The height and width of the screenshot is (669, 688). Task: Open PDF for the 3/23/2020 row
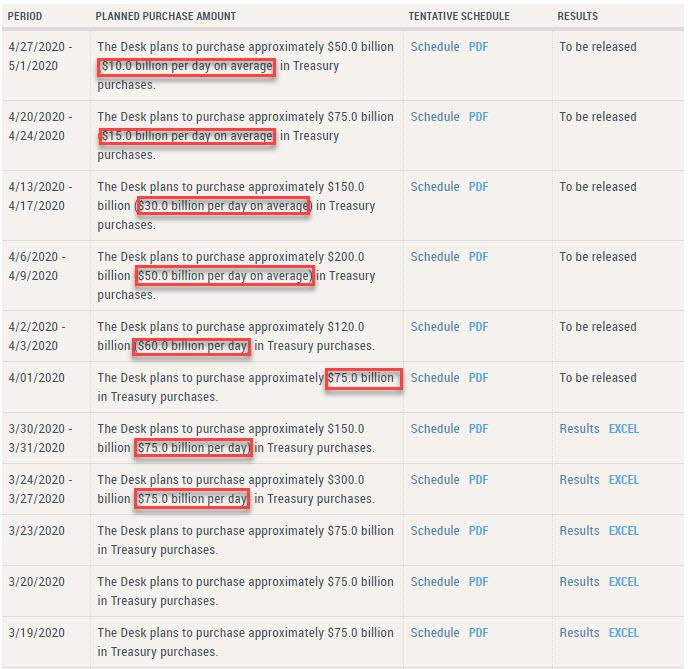(478, 531)
